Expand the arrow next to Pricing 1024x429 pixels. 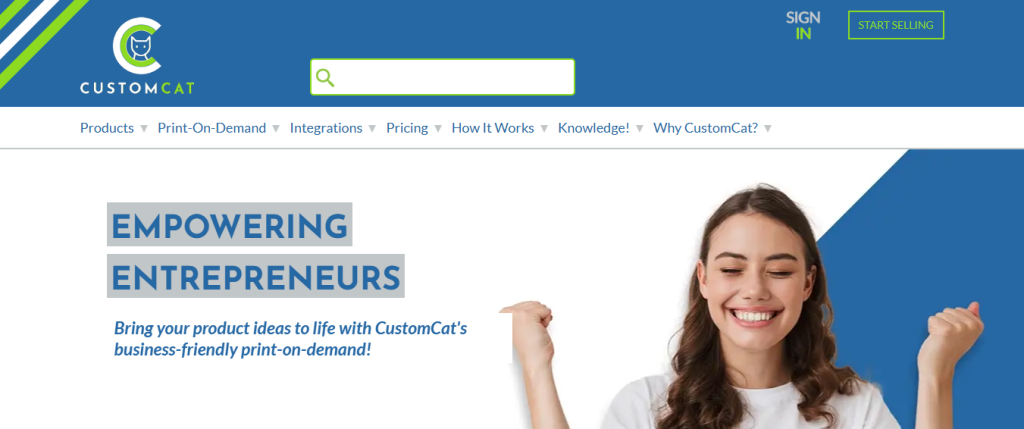click(x=438, y=129)
